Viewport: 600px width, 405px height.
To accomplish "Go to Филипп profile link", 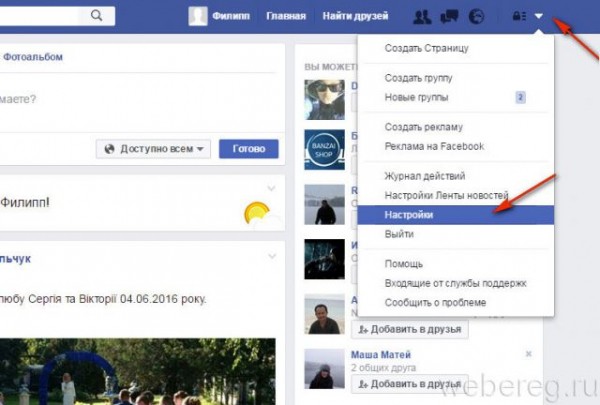I will point(231,16).
